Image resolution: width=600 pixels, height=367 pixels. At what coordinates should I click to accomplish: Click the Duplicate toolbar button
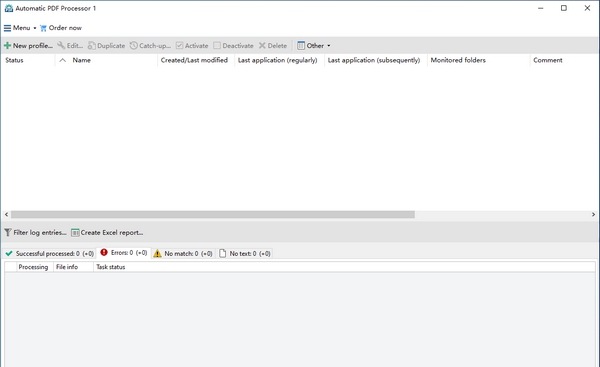point(106,46)
